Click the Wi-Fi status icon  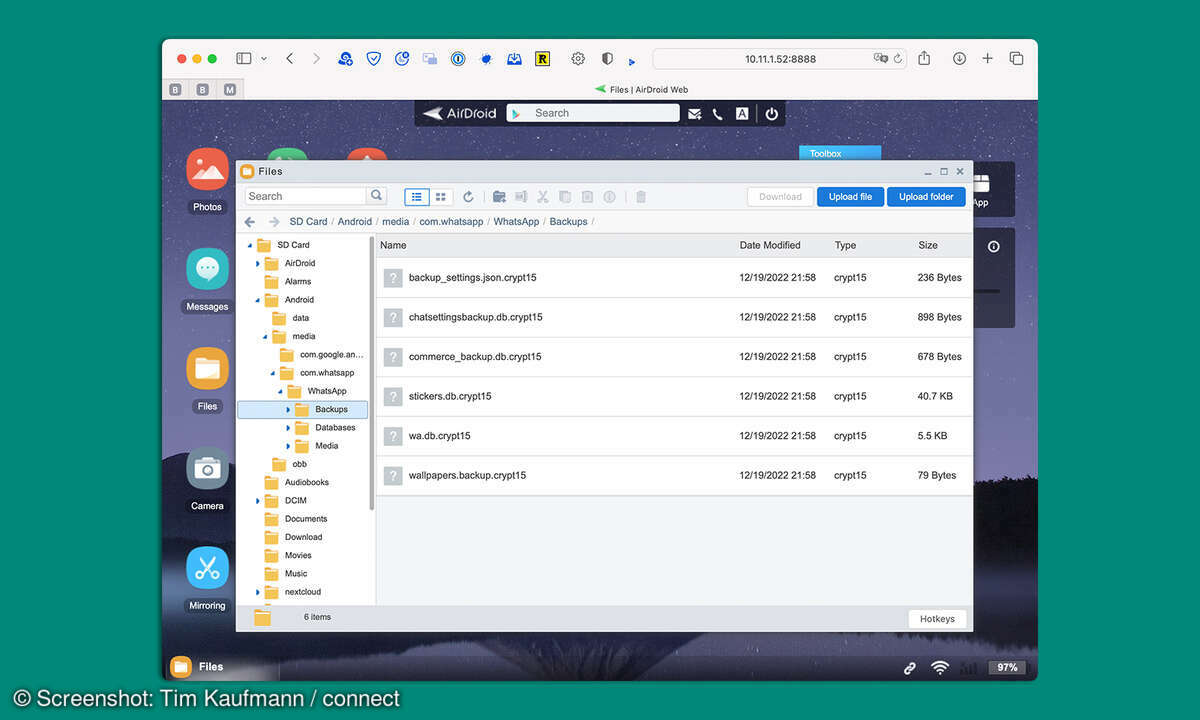point(940,667)
